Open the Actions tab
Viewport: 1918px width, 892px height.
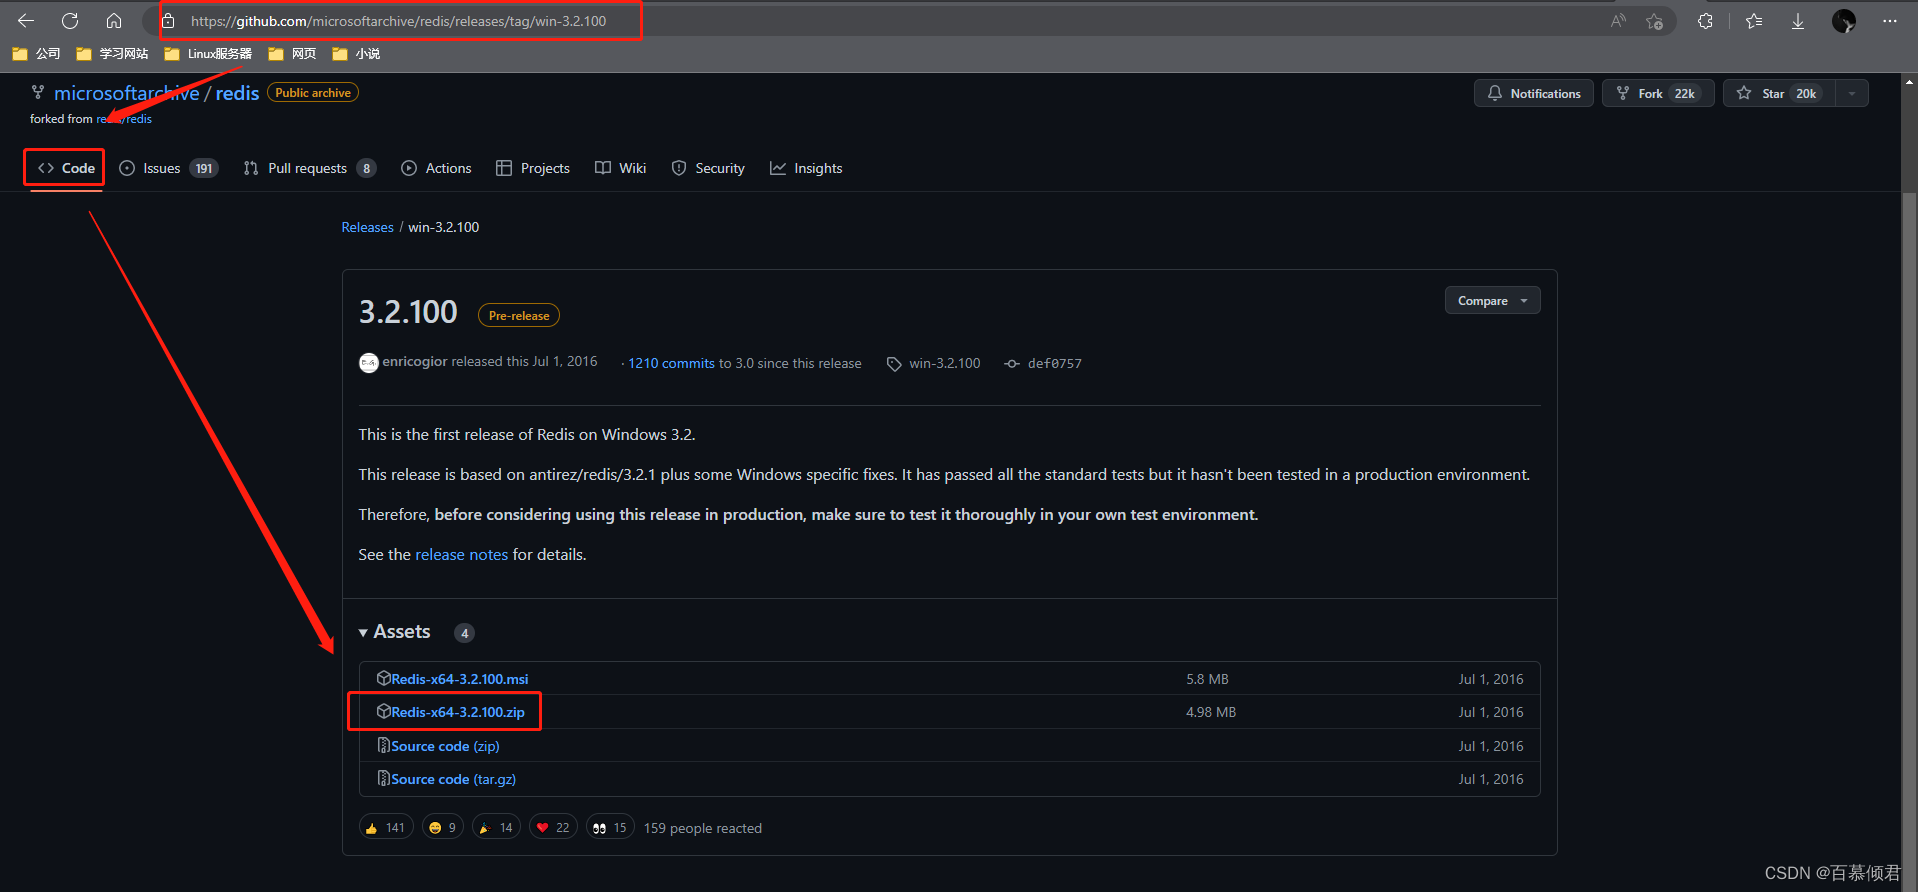[x=436, y=168]
